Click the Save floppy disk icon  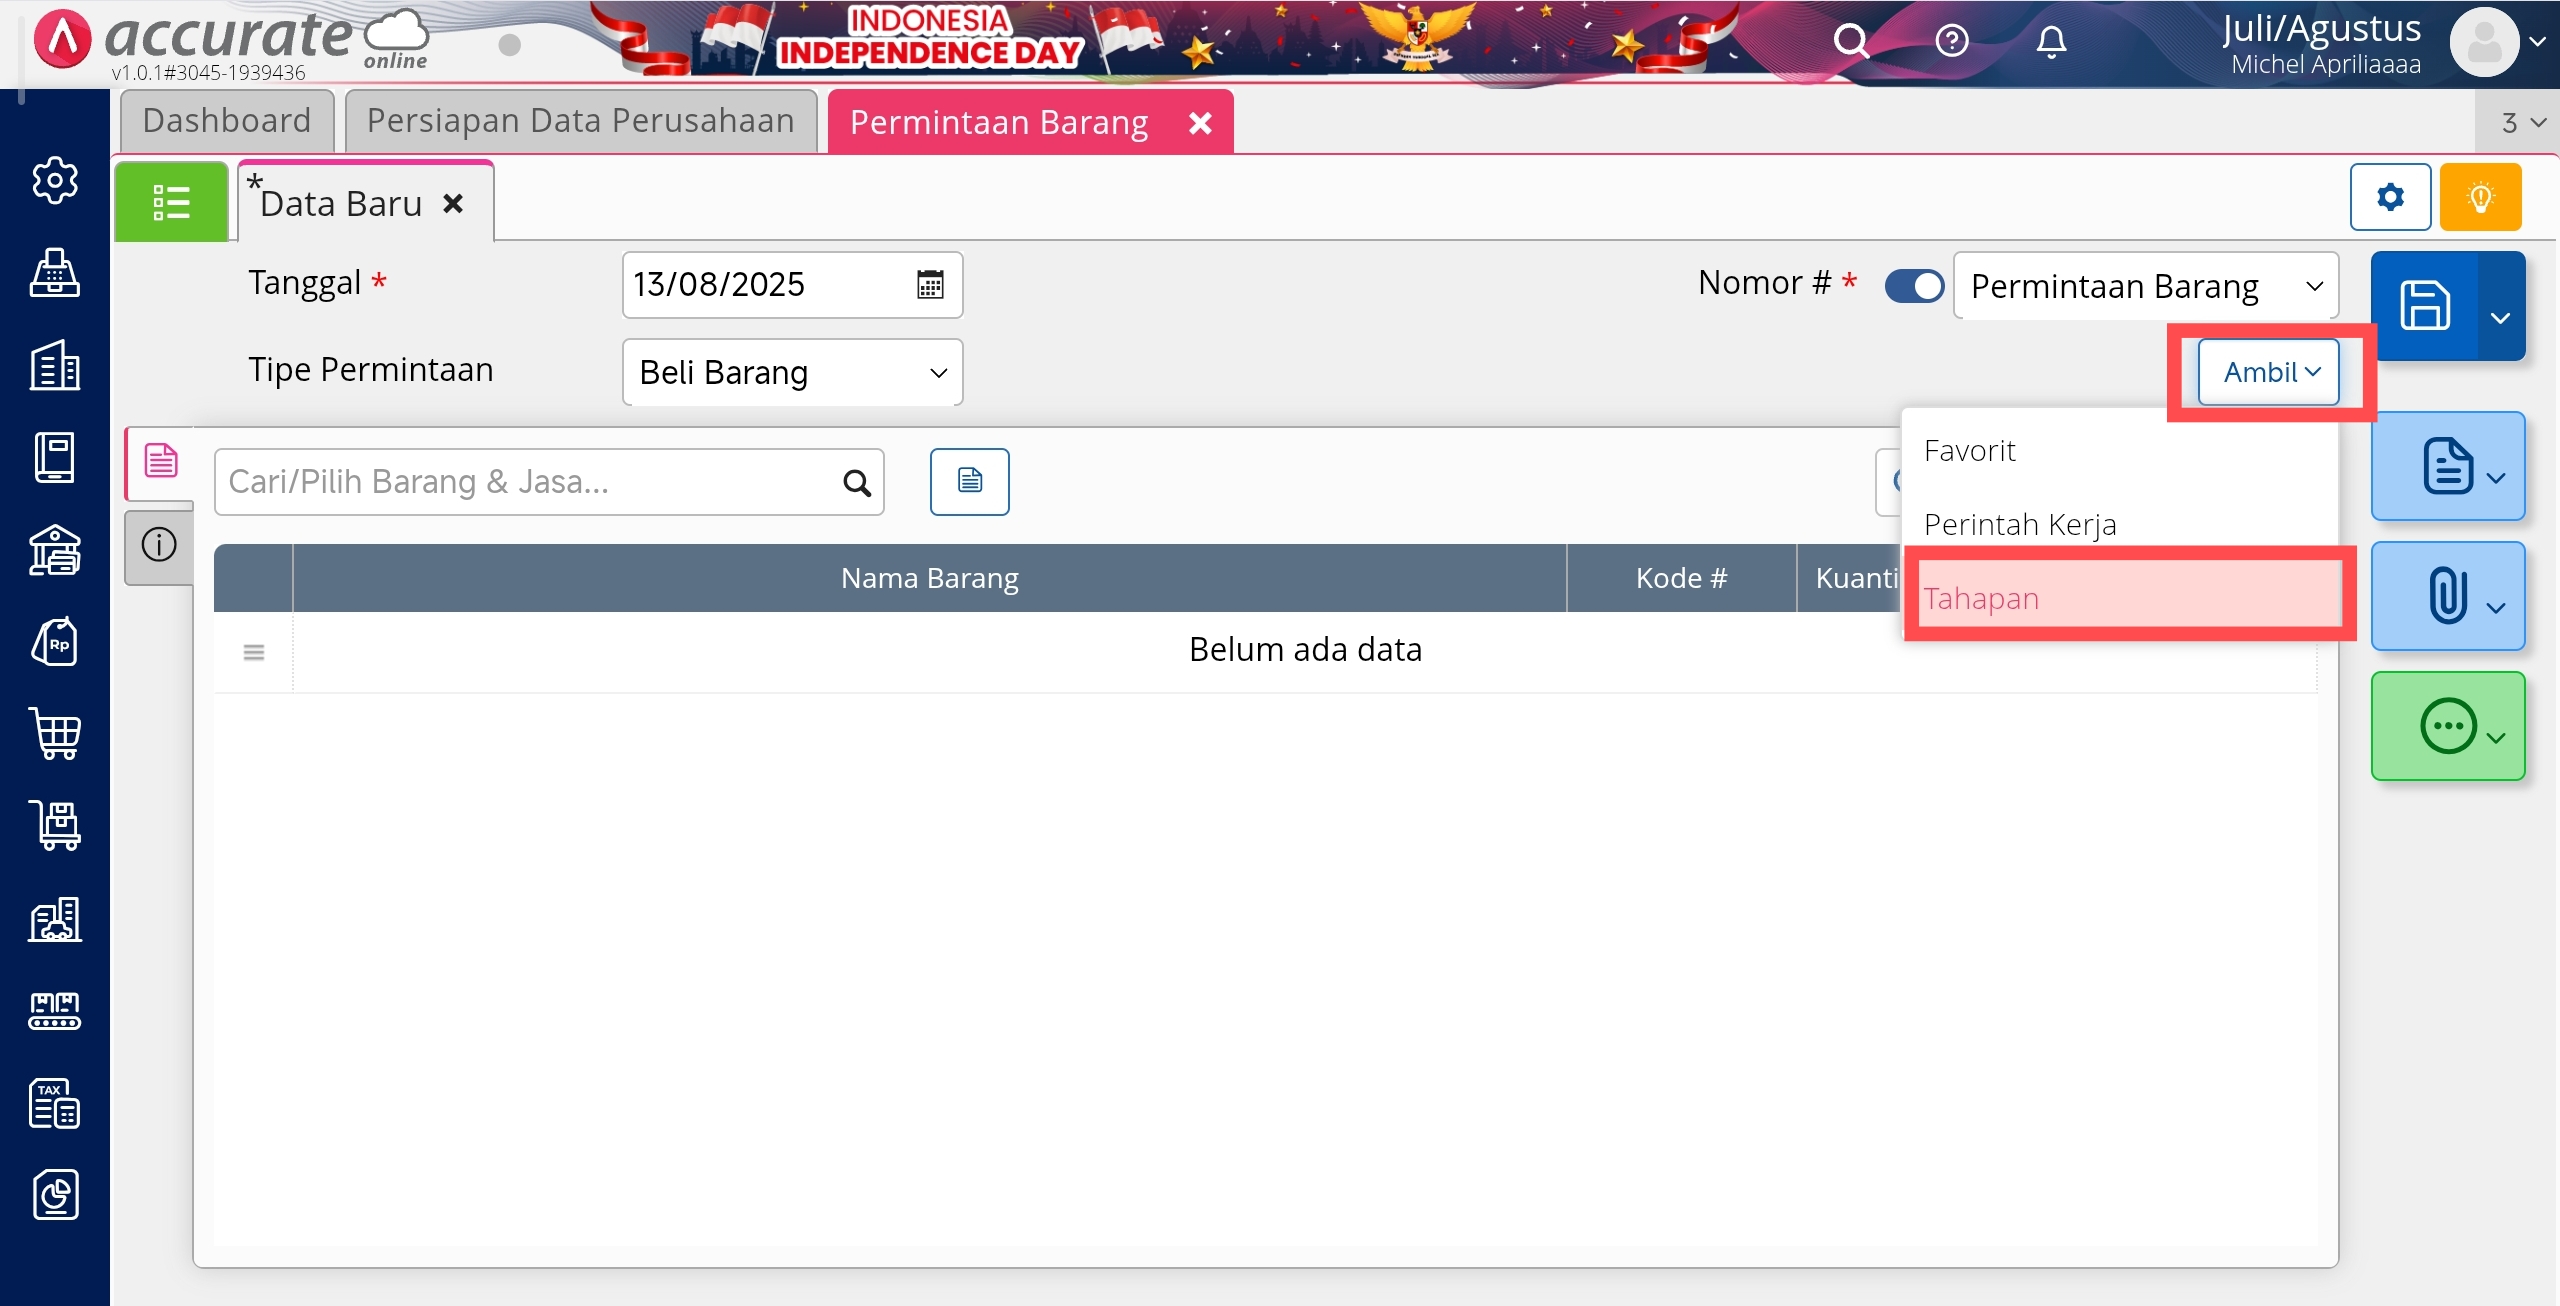coord(2424,306)
